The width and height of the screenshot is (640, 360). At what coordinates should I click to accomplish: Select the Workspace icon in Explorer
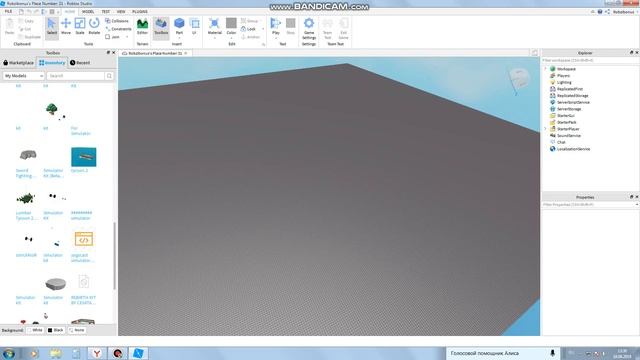pyautogui.click(x=553, y=69)
